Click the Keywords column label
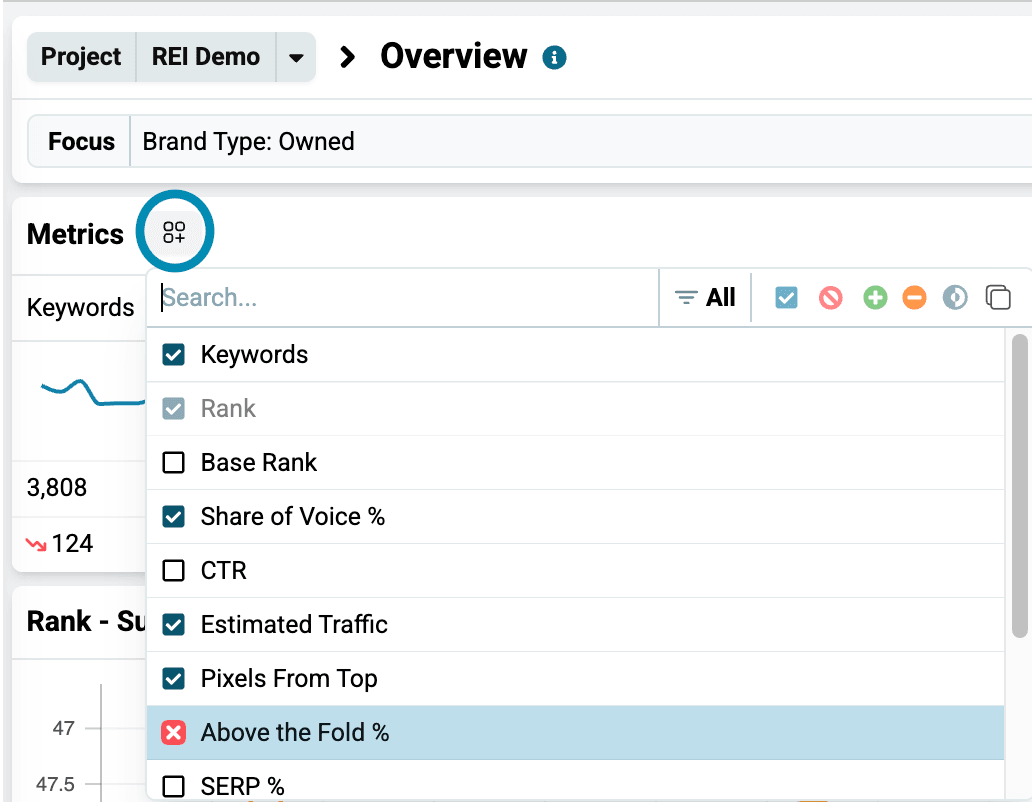 (80, 308)
